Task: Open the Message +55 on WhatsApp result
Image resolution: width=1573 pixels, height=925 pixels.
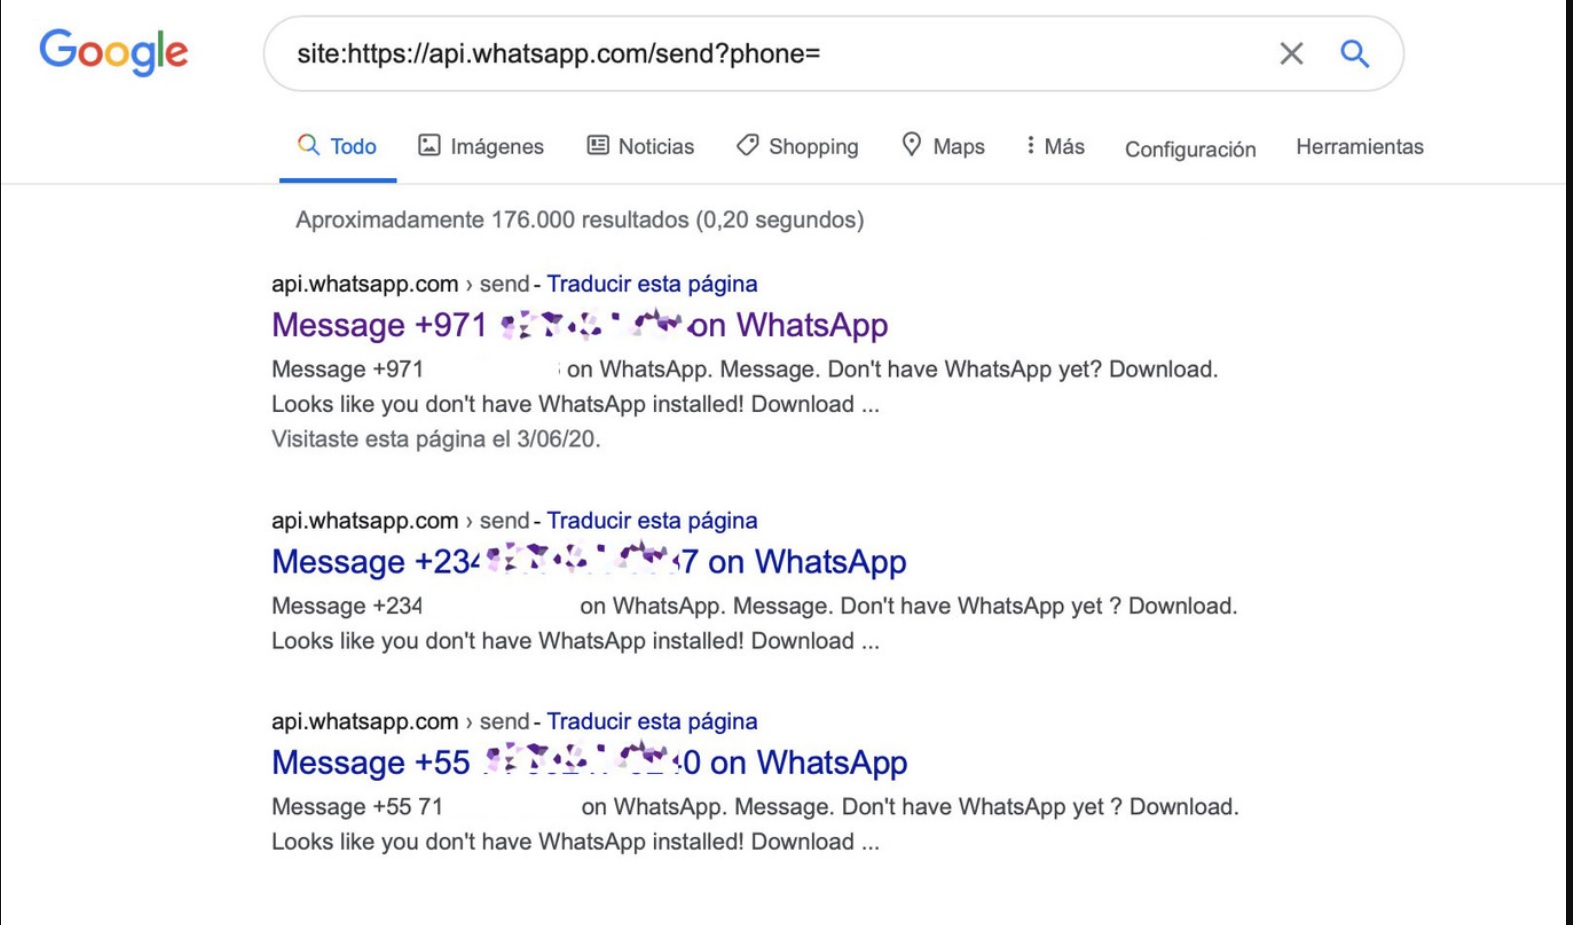Action: click(589, 763)
